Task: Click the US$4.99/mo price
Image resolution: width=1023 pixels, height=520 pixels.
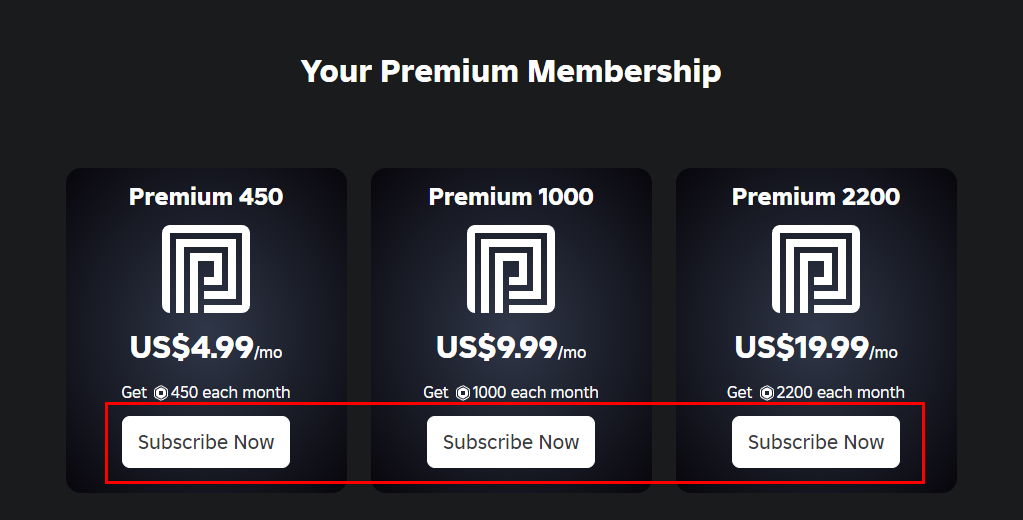Action: pyautogui.click(x=206, y=348)
